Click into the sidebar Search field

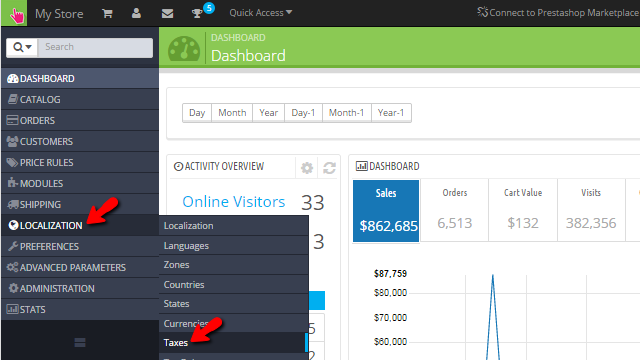[95, 47]
